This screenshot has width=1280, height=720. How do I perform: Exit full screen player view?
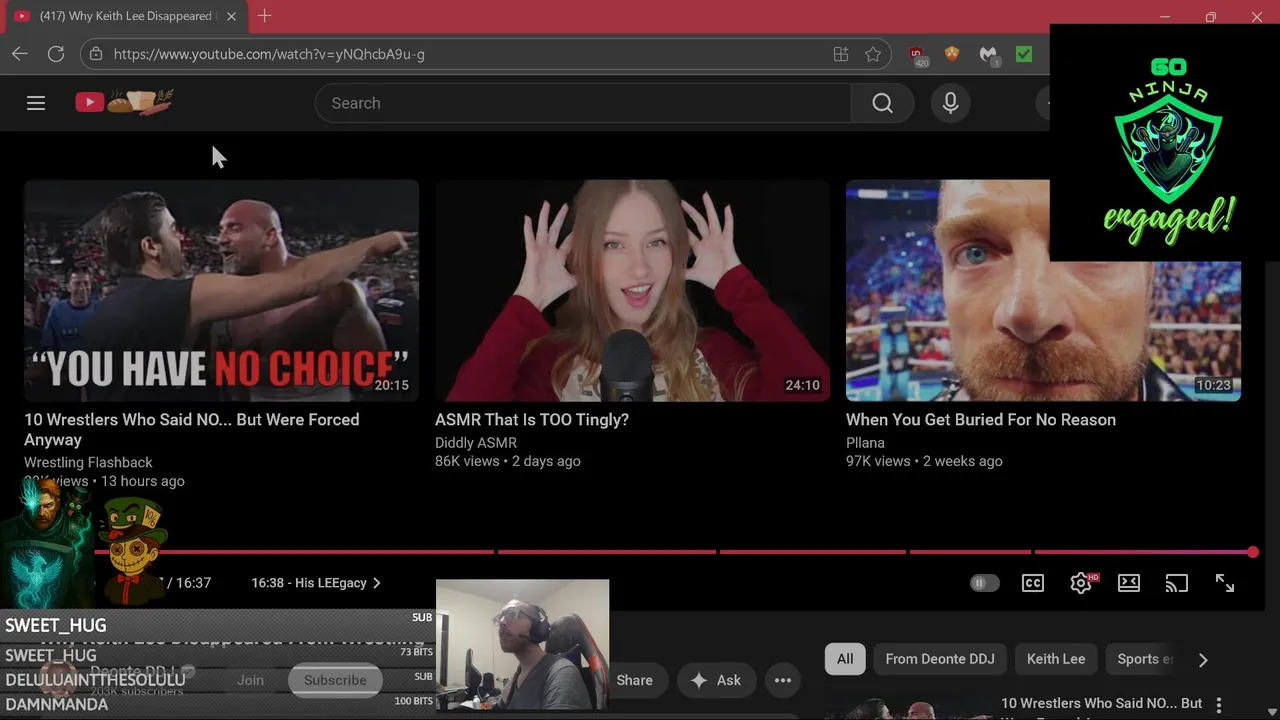1225,583
